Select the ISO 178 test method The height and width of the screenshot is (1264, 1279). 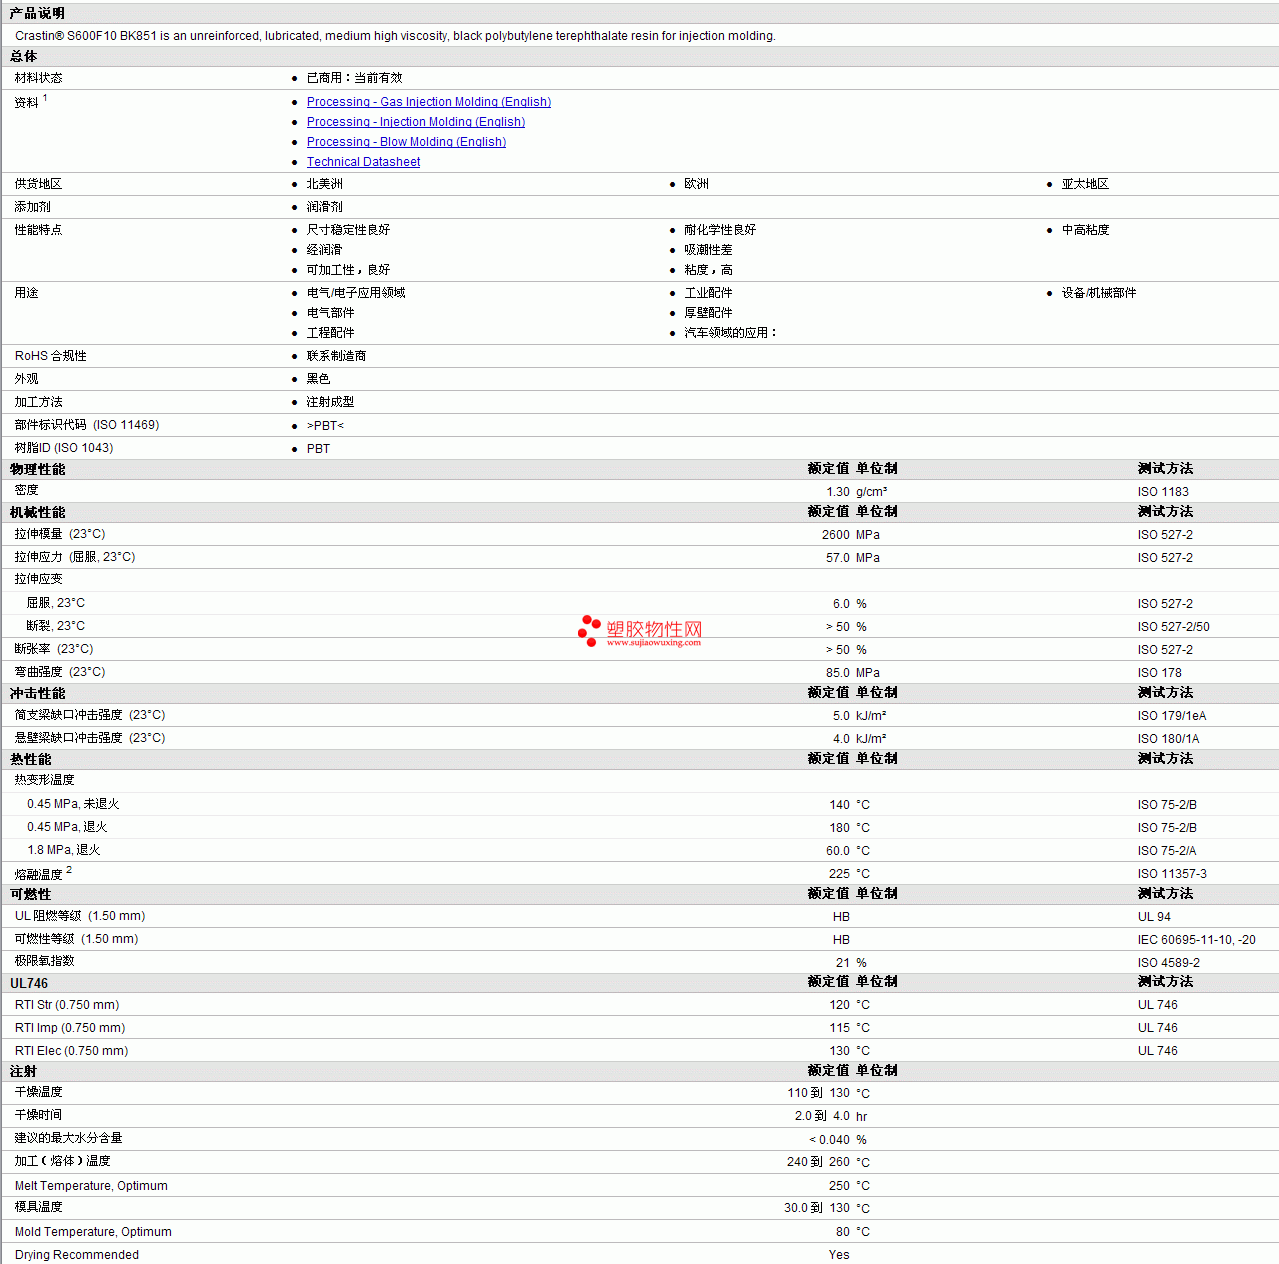(1159, 673)
